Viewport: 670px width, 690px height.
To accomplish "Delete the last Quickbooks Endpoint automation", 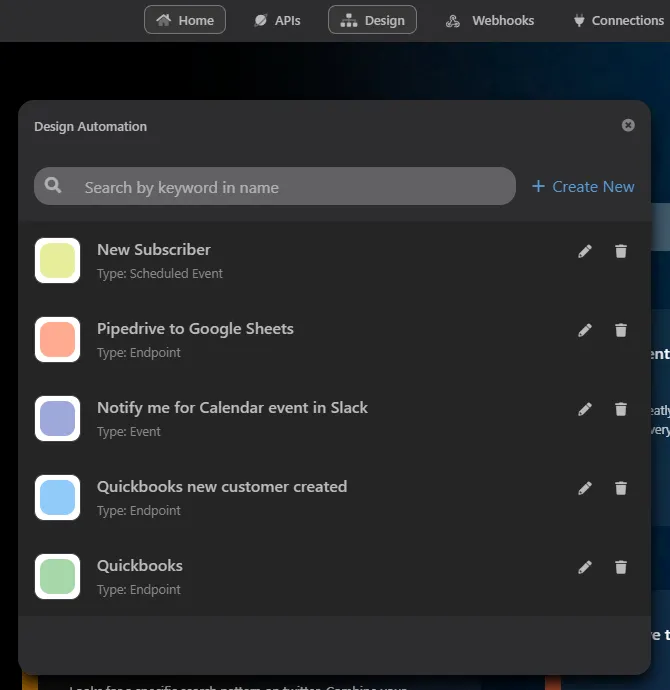I will 621,567.
